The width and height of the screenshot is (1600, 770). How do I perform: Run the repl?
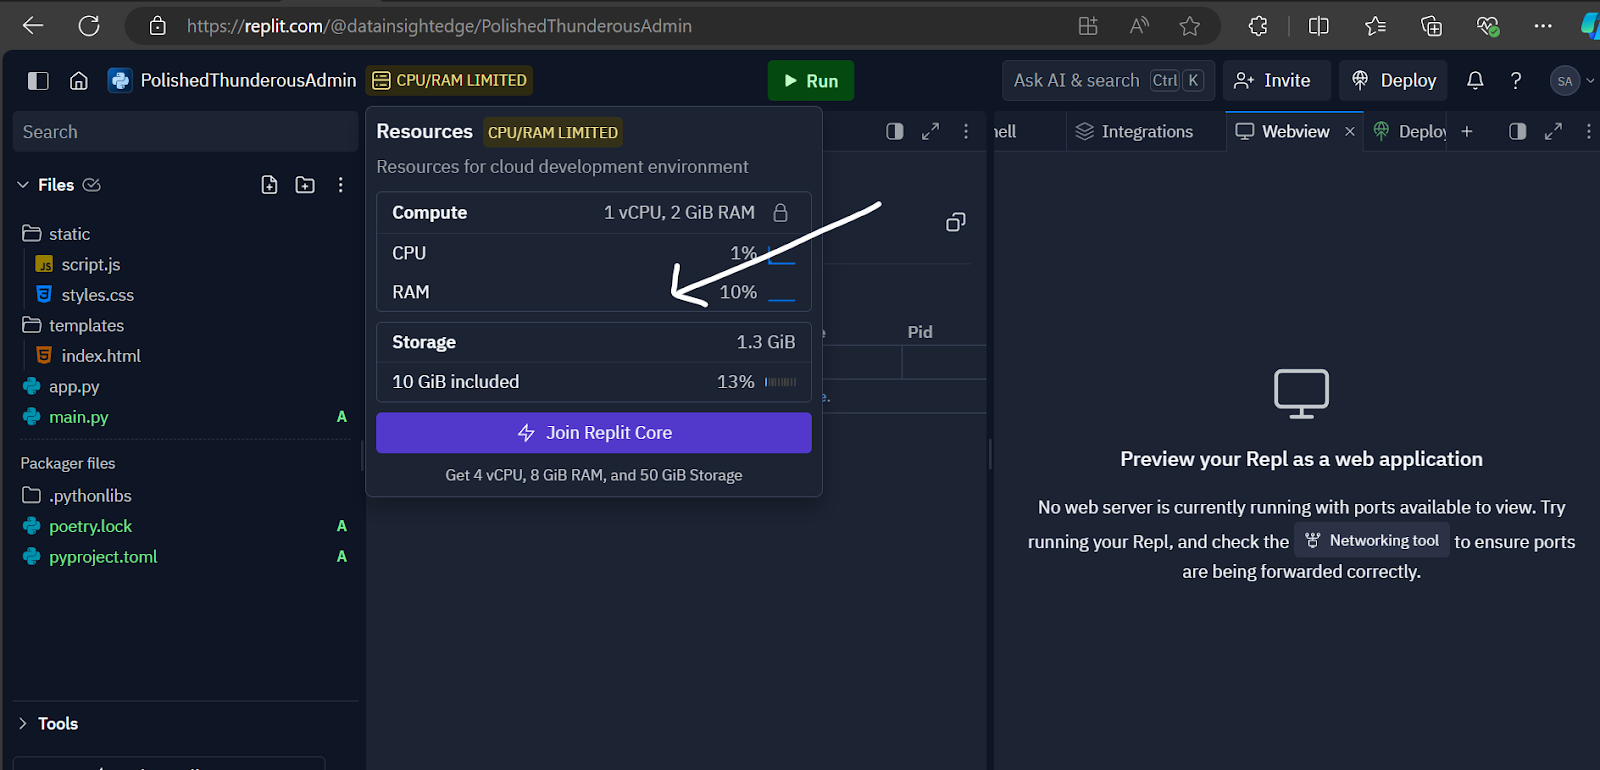[811, 81]
